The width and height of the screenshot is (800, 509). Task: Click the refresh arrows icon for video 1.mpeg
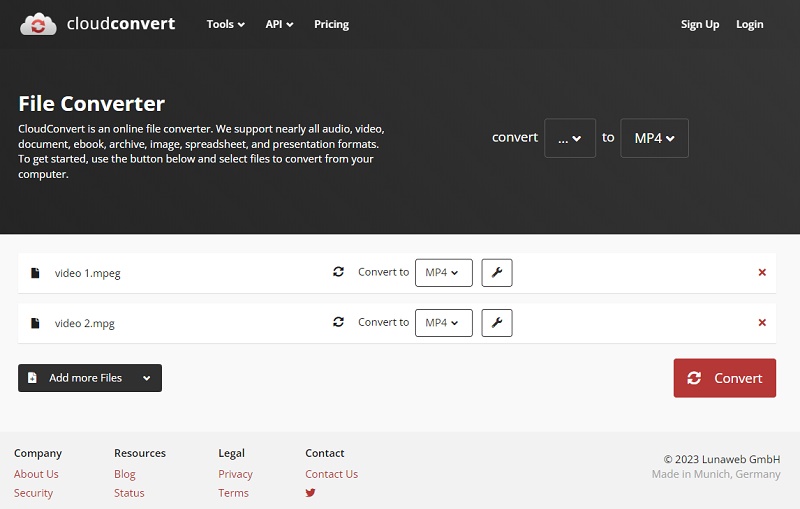point(338,272)
